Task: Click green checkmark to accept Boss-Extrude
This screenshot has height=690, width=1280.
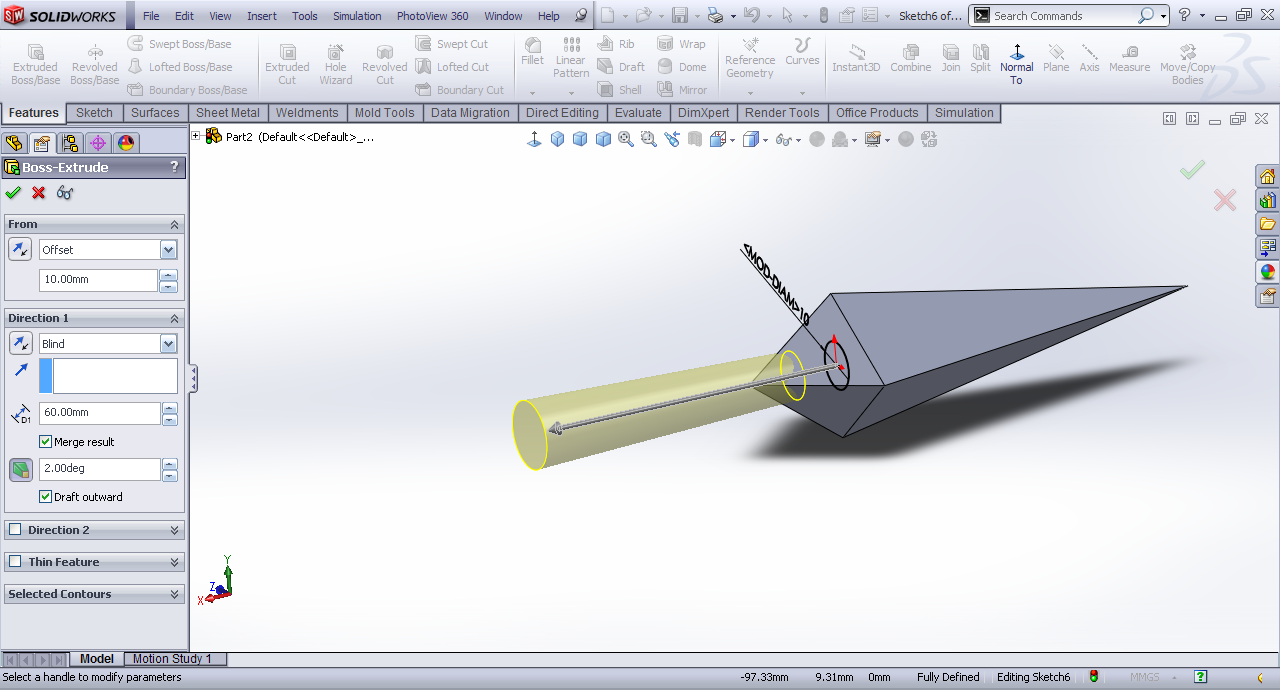Action: 13,193
